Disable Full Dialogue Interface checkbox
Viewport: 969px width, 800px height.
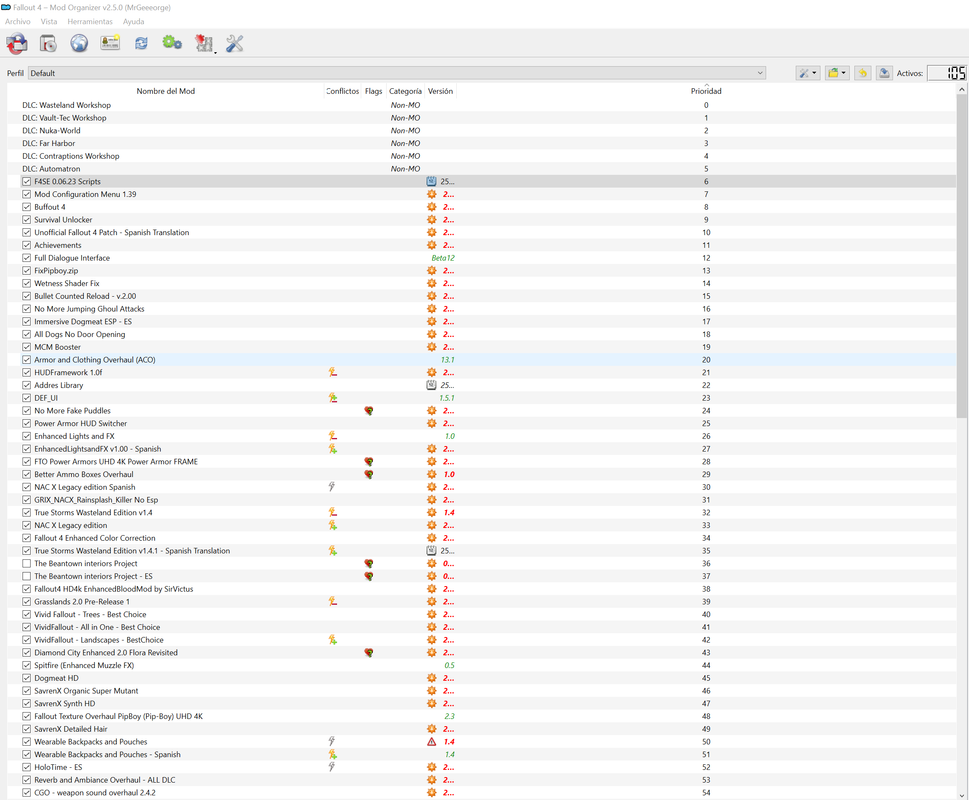[27, 258]
